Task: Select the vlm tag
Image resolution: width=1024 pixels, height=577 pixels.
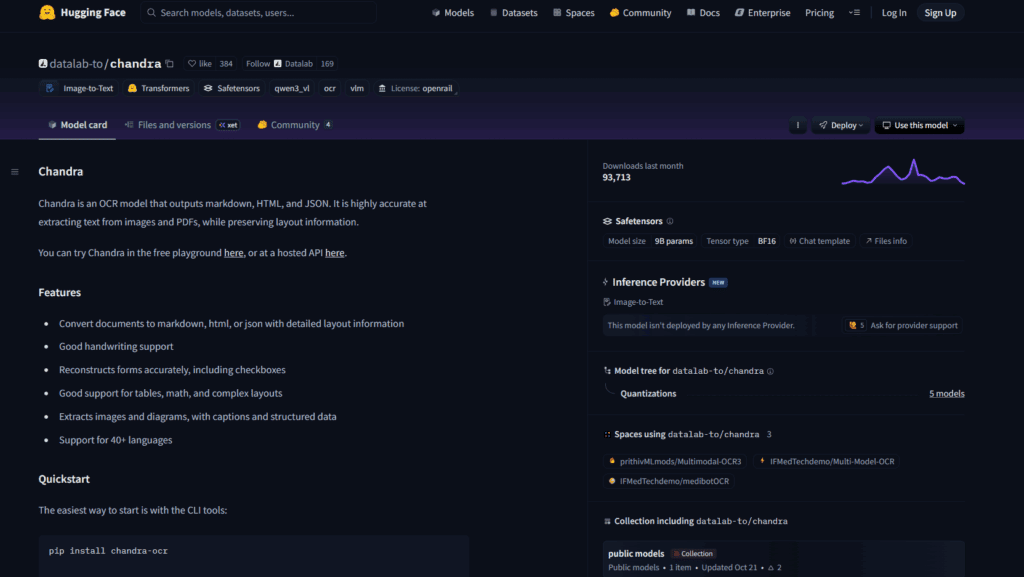Action: click(x=357, y=88)
